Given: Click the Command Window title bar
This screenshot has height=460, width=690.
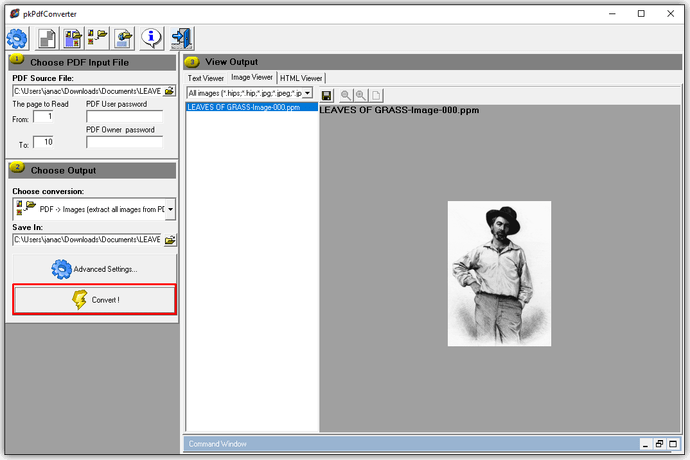Looking at the screenshot, I should (411, 444).
